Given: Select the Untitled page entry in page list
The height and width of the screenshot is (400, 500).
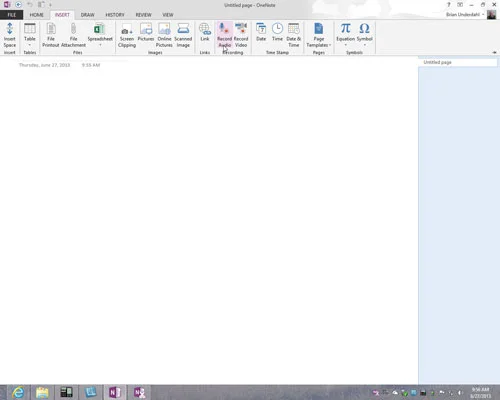Looking at the screenshot, I should click(x=457, y=62).
